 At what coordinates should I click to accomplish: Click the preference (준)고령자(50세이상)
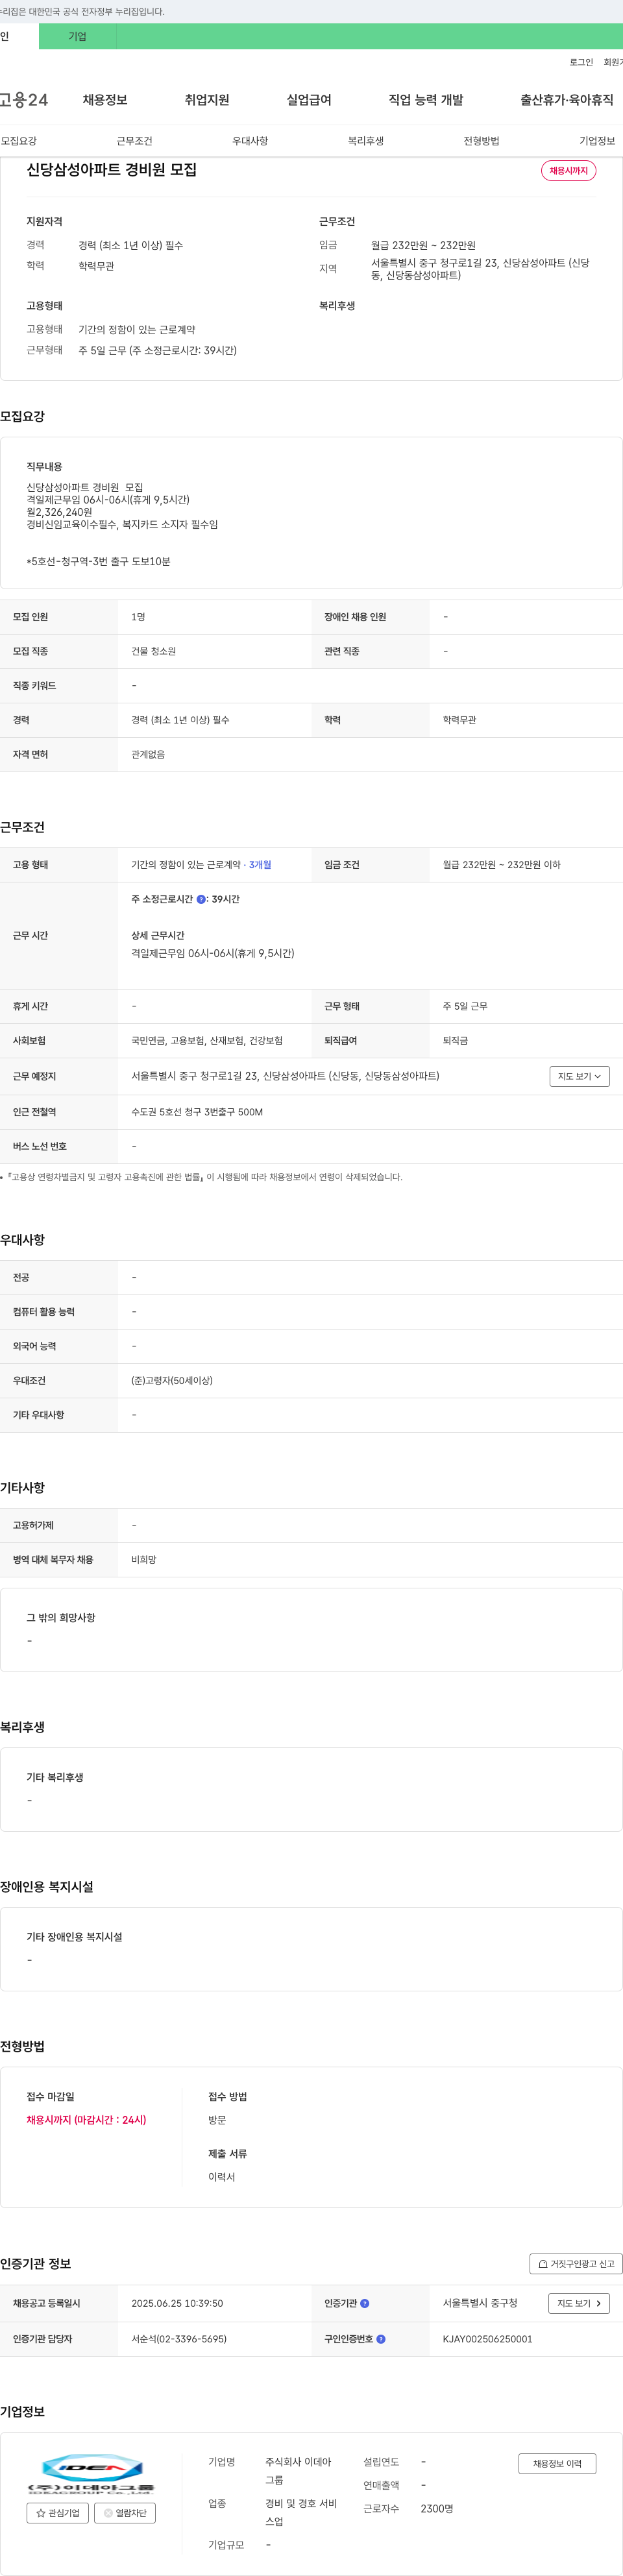[172, 1380]
